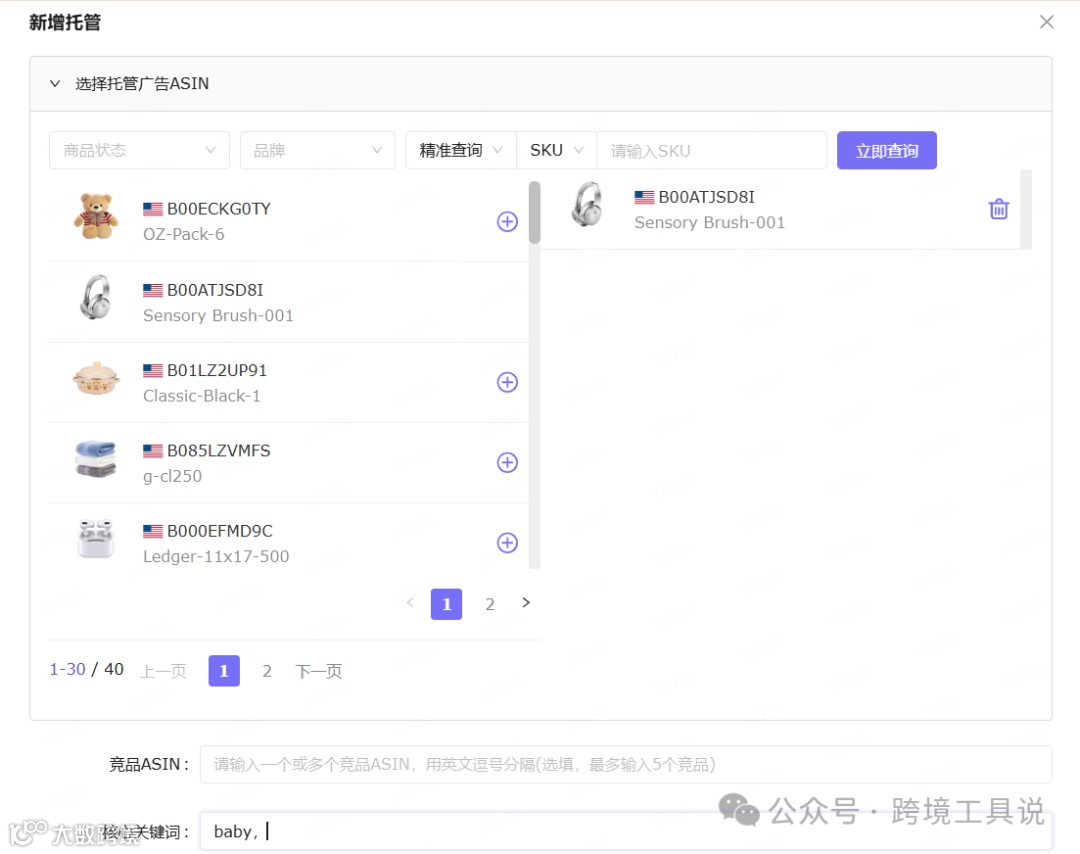Click ASIN text B00ECKG0TY
The image size is (1080, 854).
[219, 209]
